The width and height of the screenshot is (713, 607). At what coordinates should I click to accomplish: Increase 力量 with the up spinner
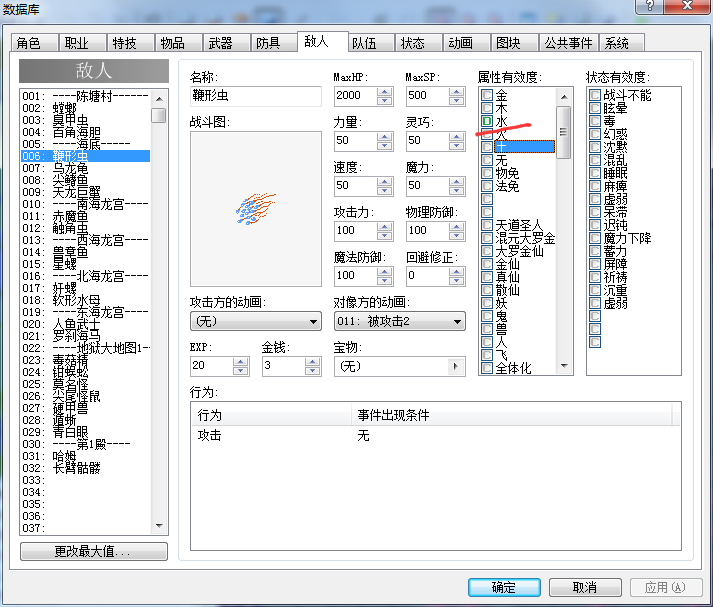385,136
